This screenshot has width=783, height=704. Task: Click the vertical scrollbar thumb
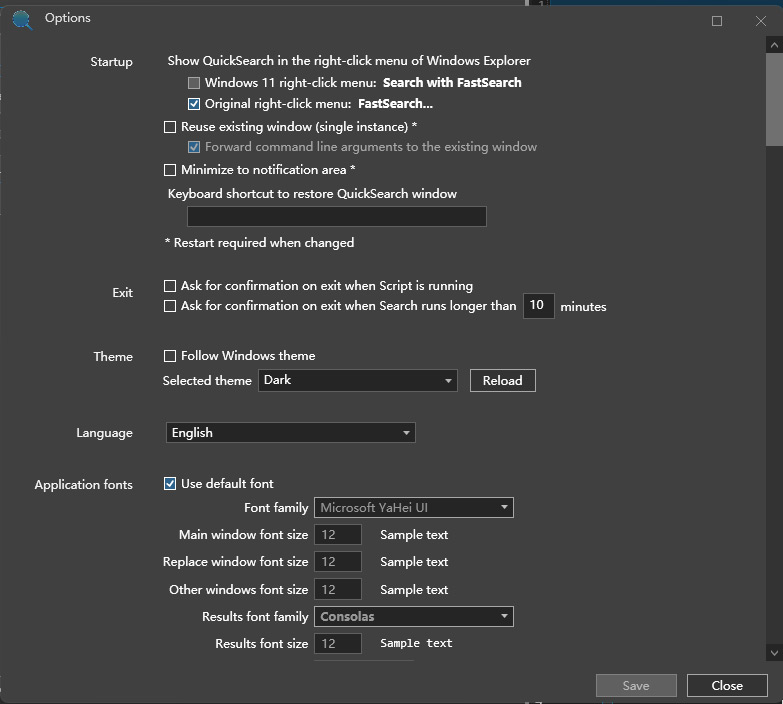(x=774, y=100)
